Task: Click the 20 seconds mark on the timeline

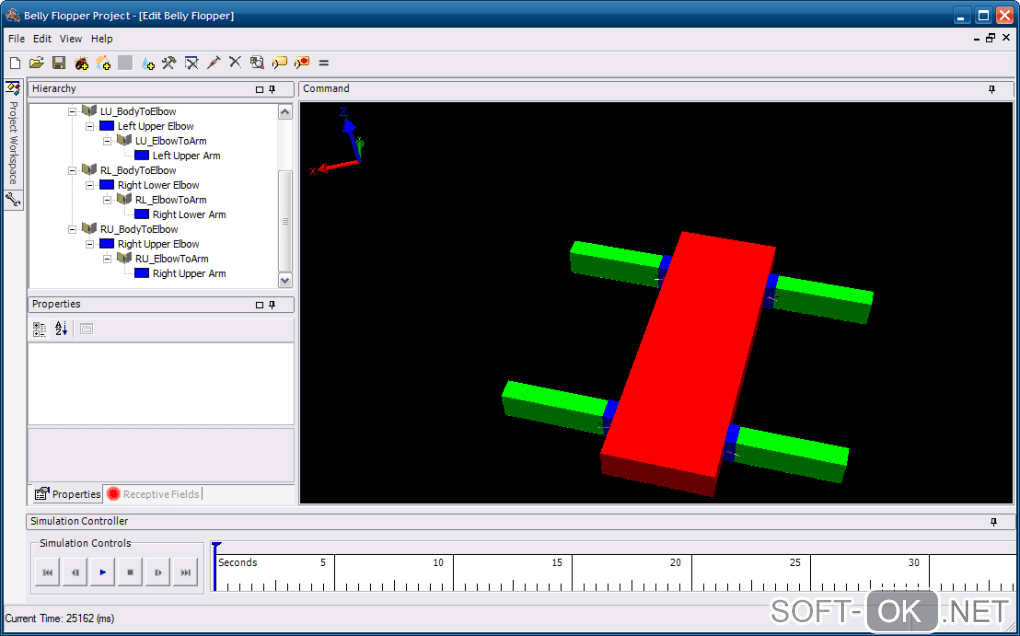Action: pos(675,563)
